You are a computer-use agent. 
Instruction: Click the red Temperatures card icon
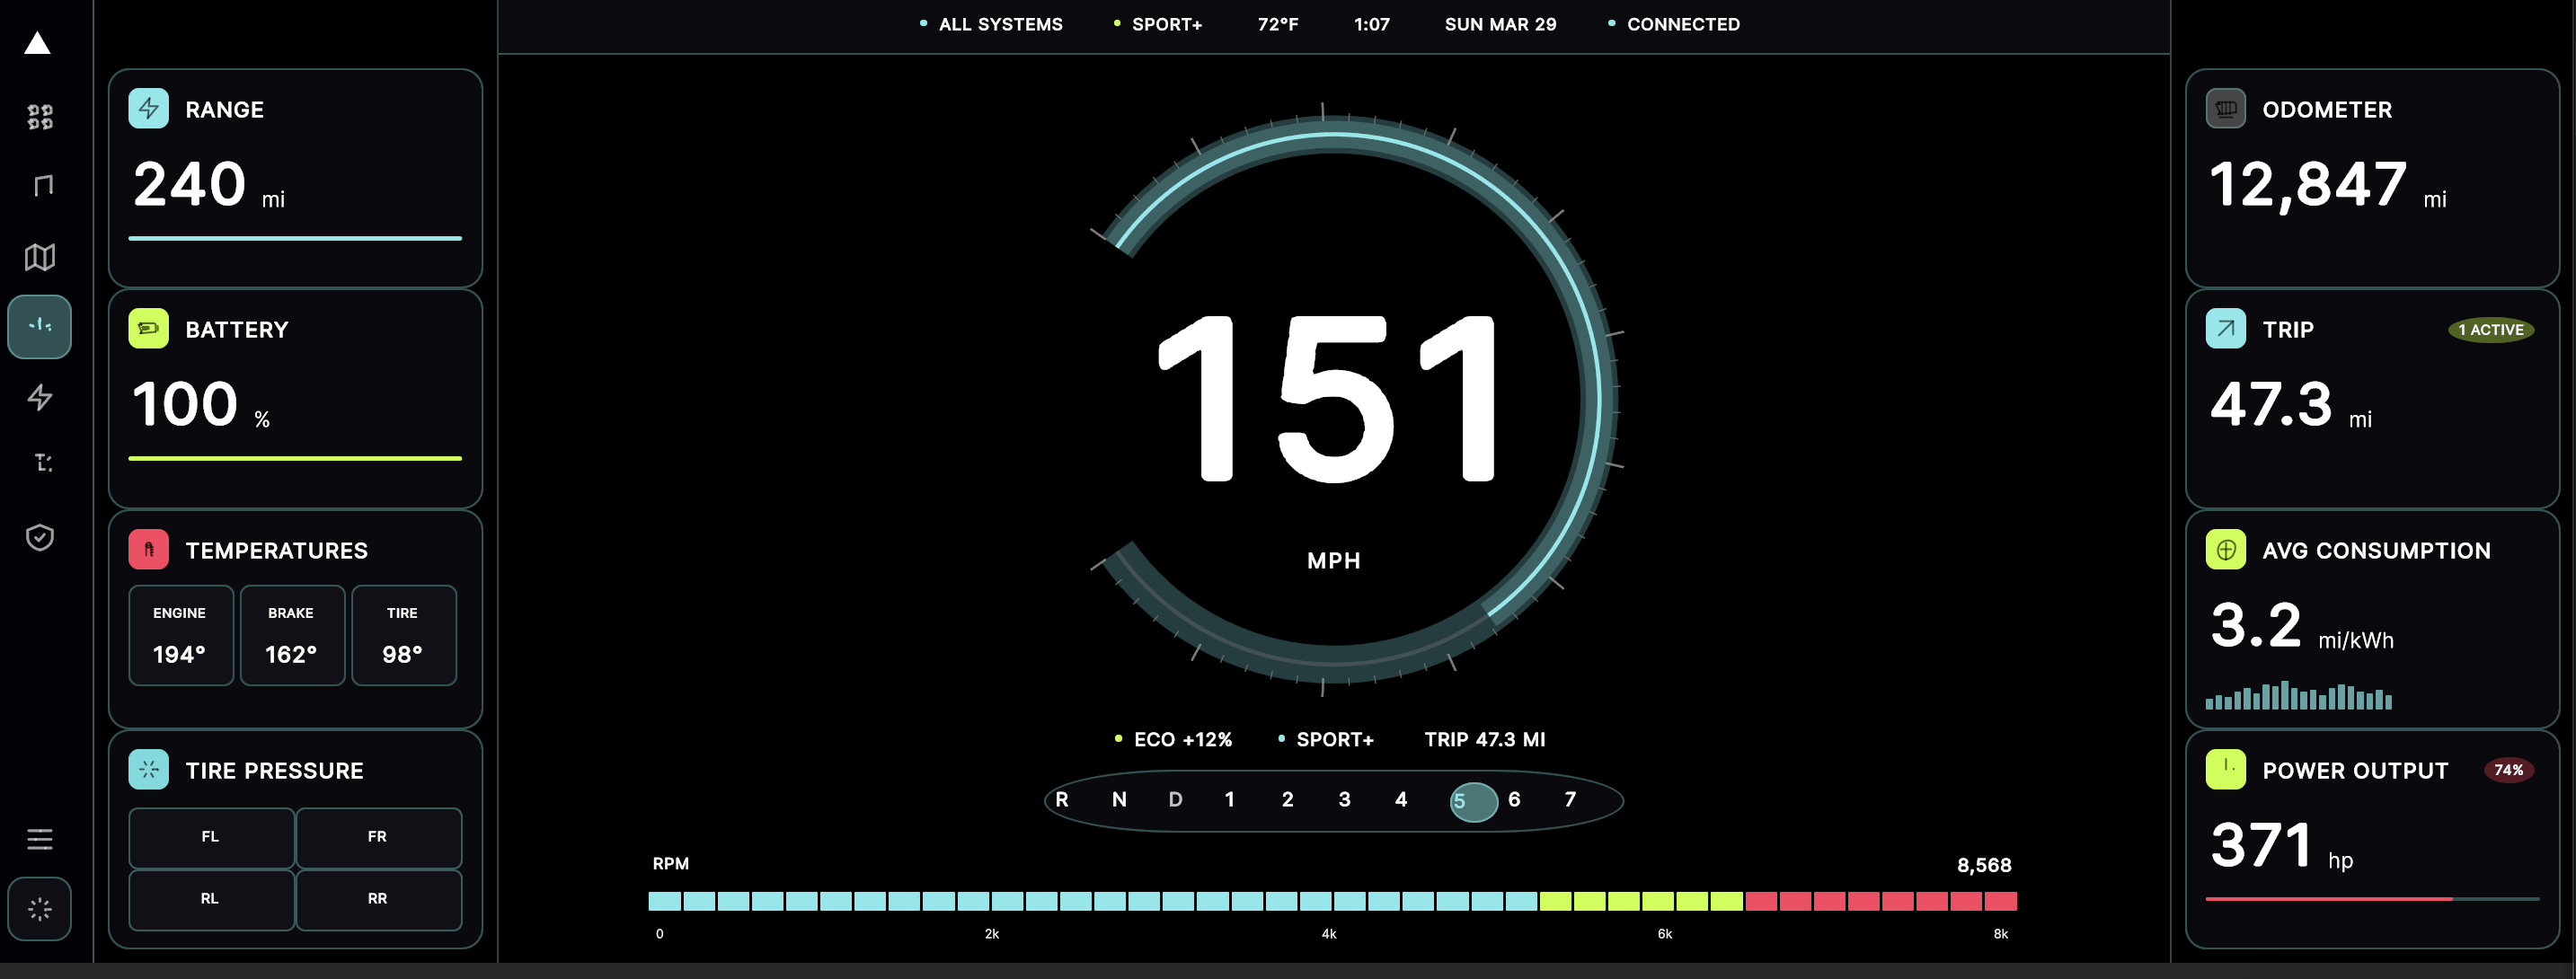point(149,550)
